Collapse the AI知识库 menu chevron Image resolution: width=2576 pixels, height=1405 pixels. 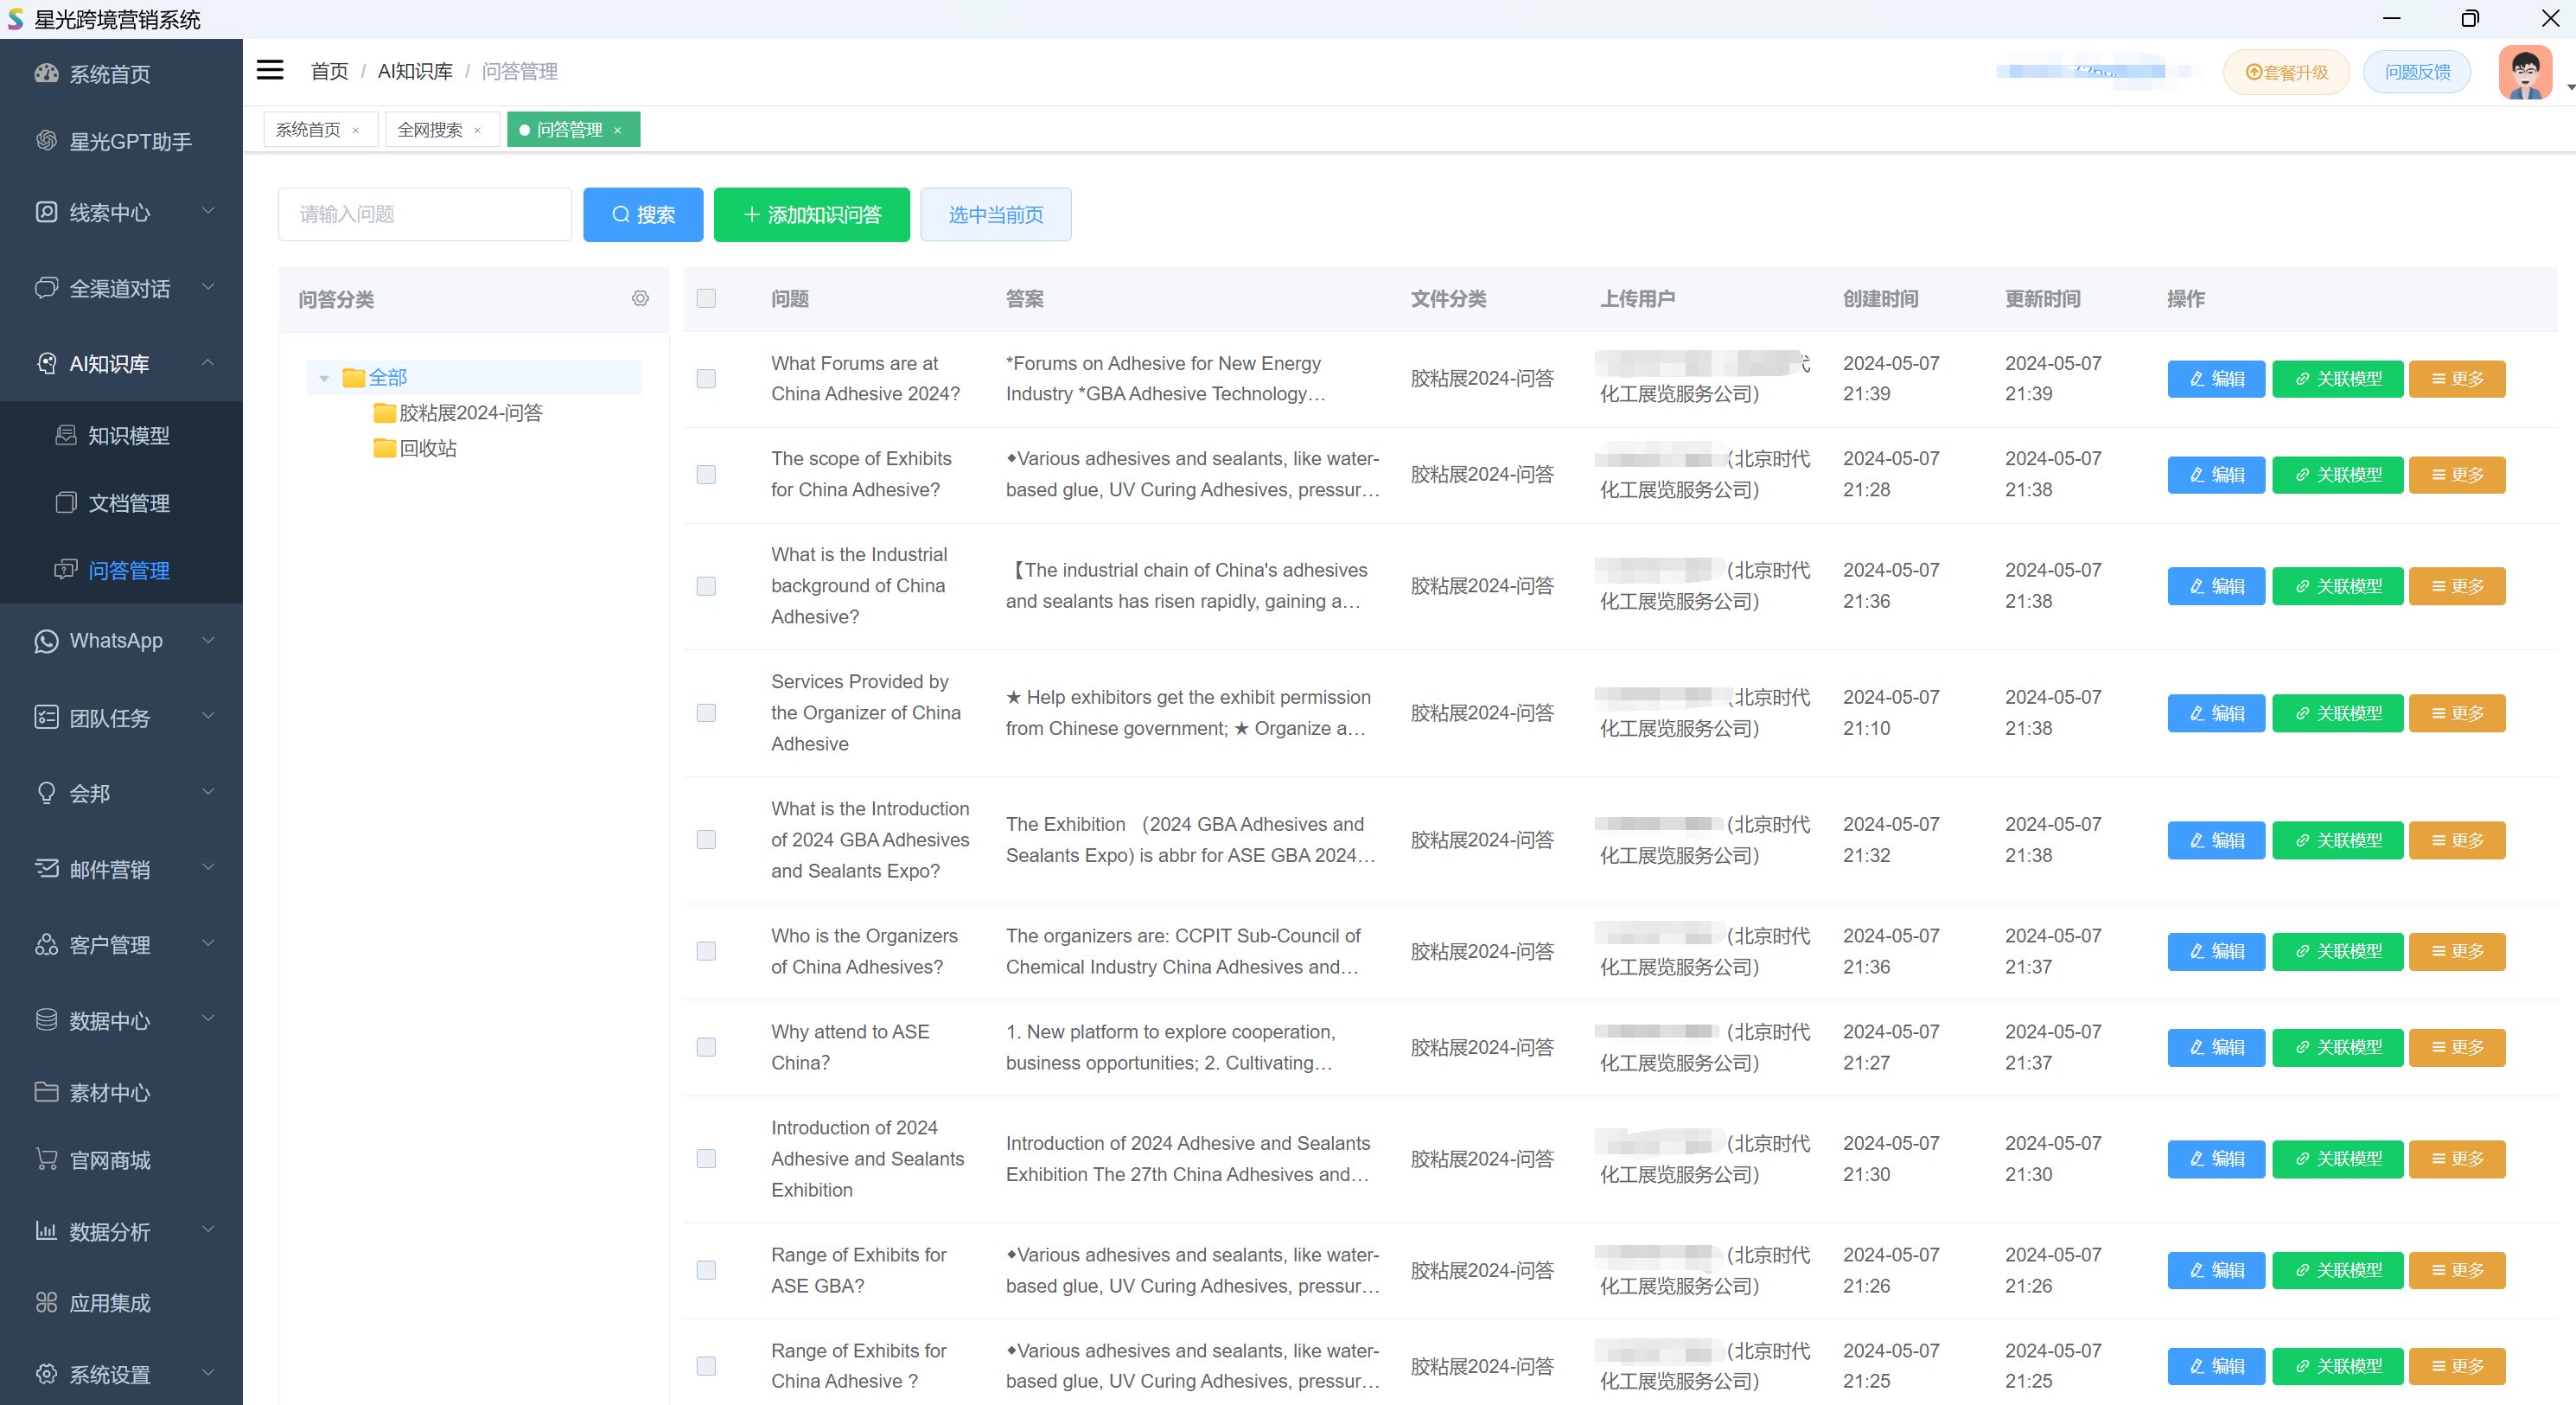point(208,362)
